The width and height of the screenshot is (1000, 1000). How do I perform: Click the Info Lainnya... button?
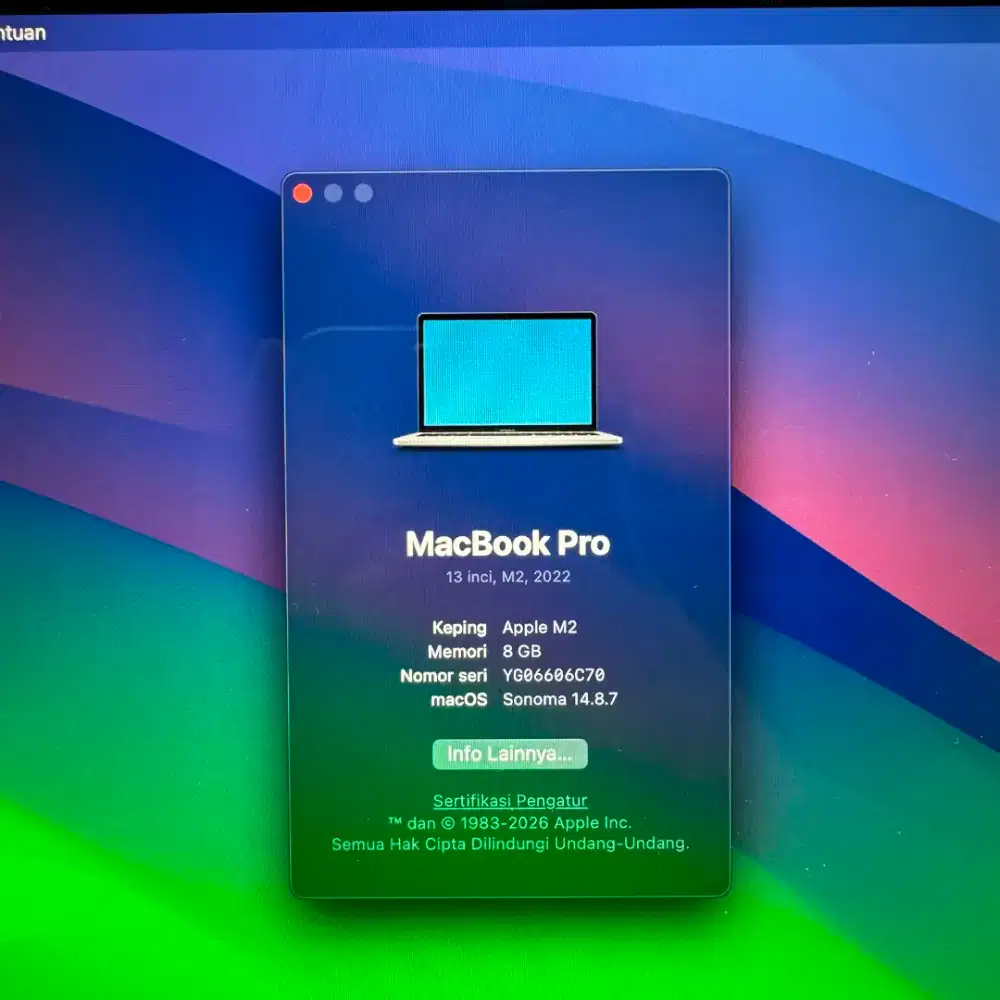pos(510,754)
